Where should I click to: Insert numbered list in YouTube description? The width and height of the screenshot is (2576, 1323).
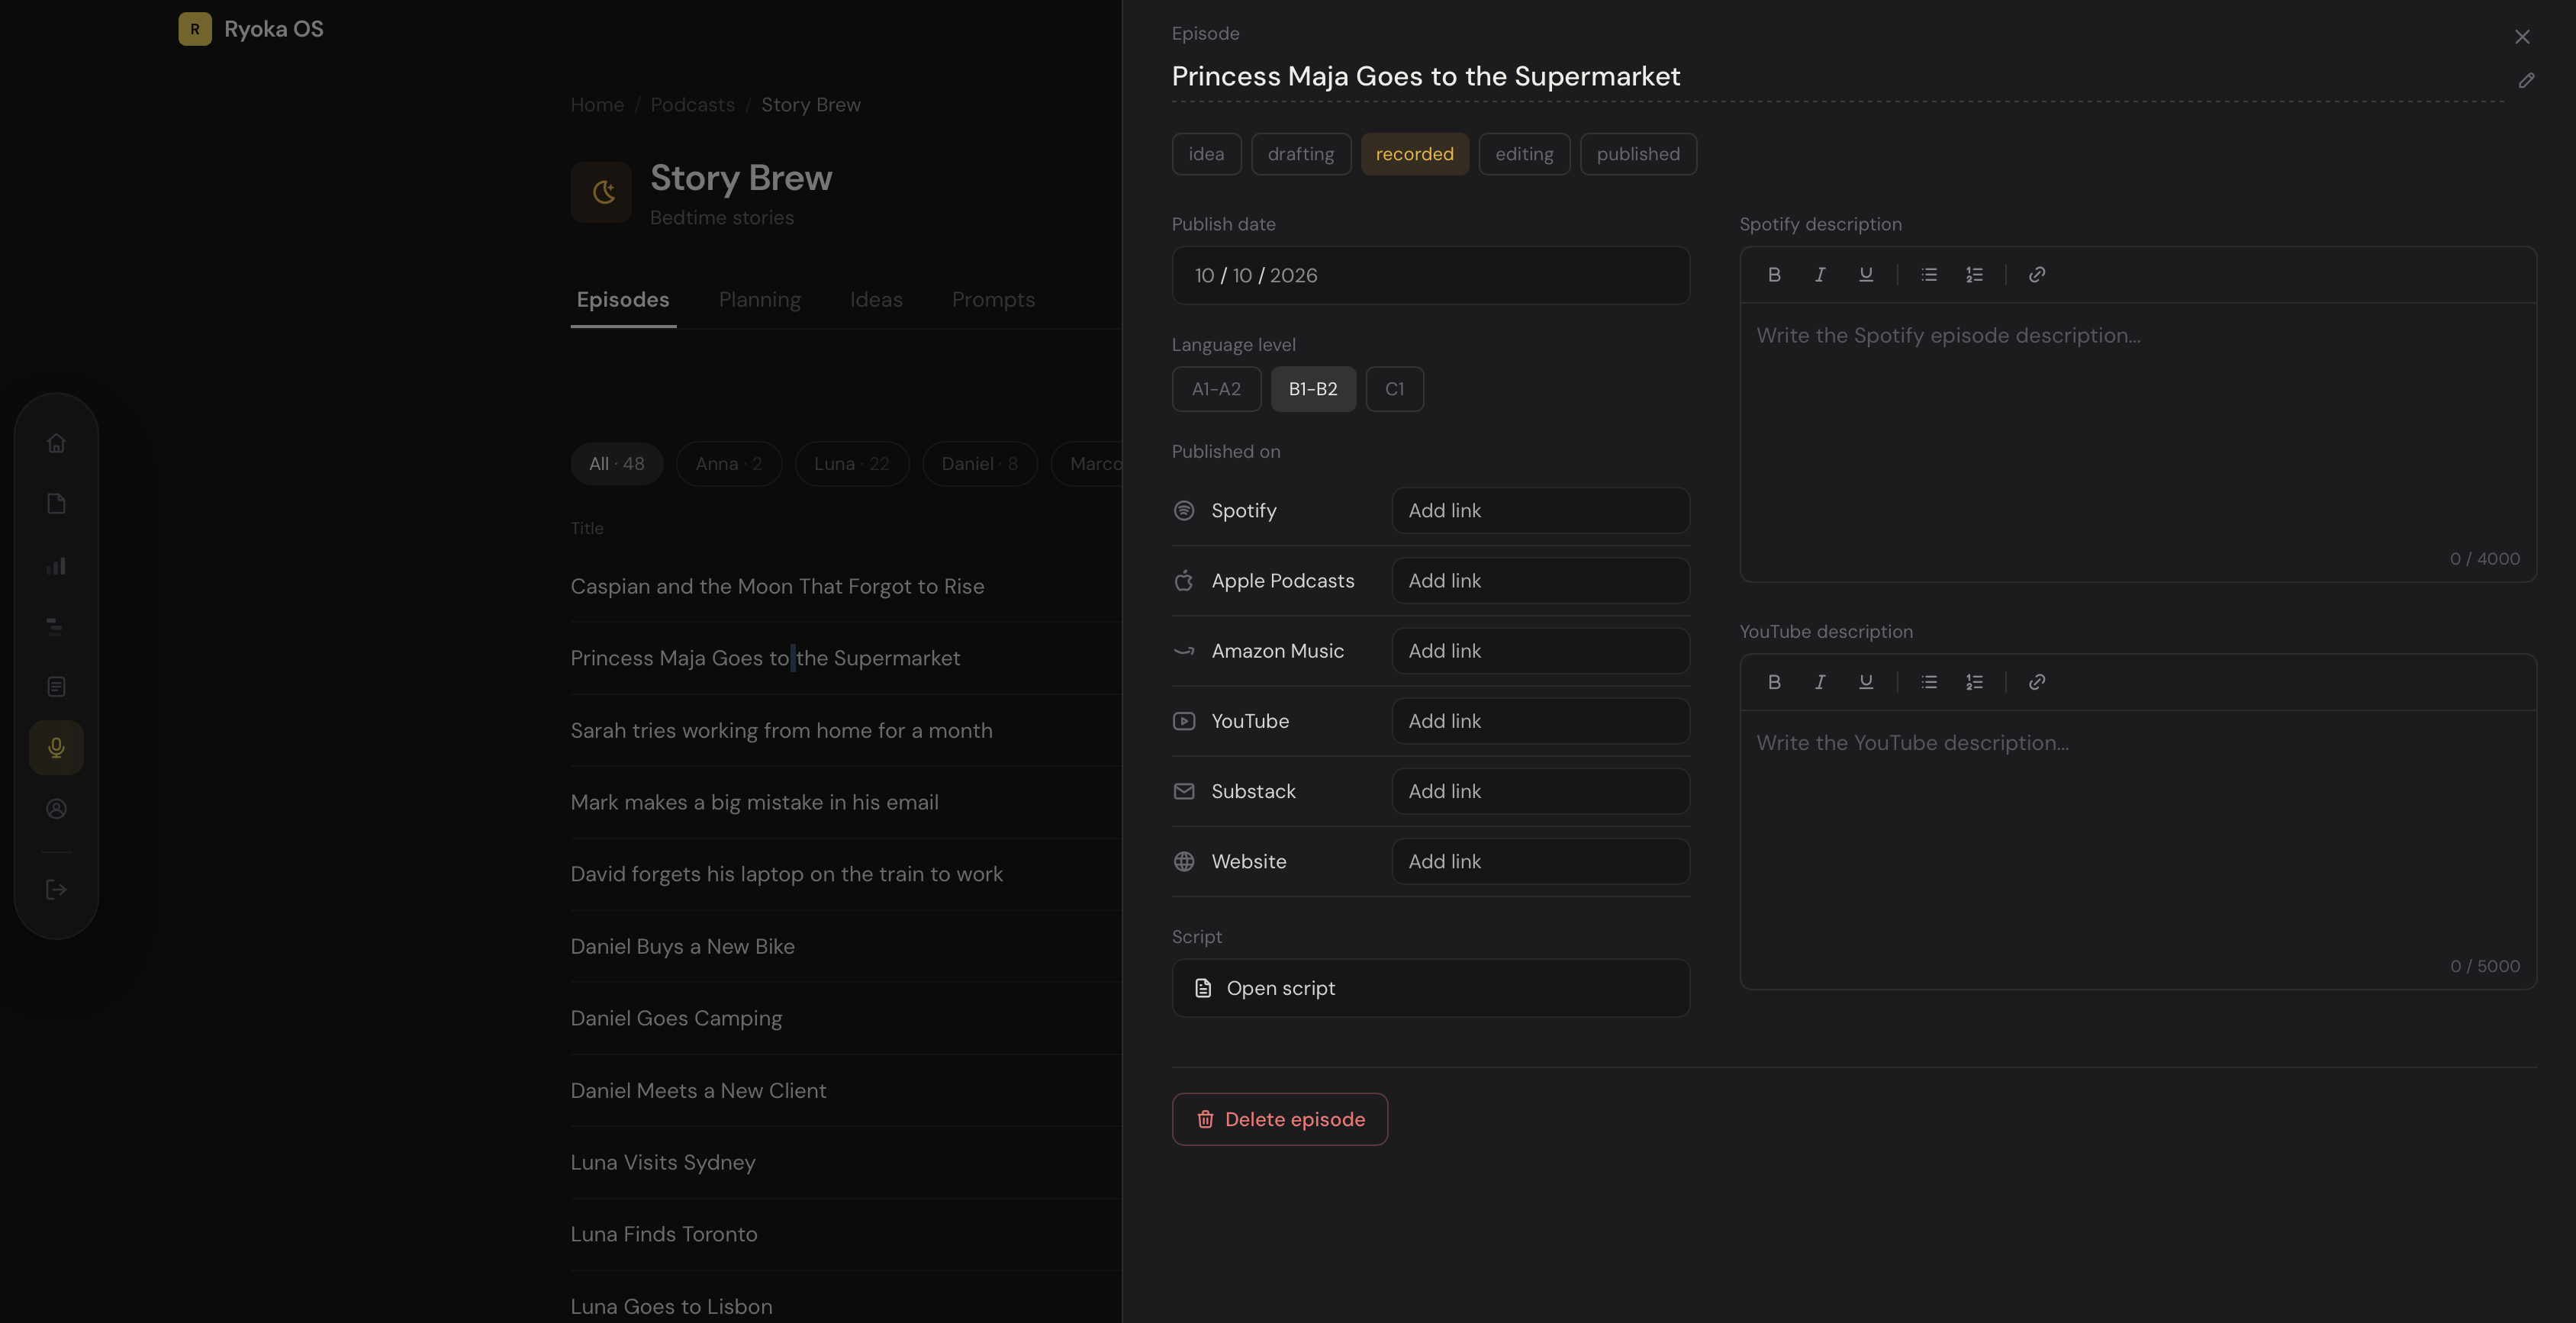point(1974,682)
